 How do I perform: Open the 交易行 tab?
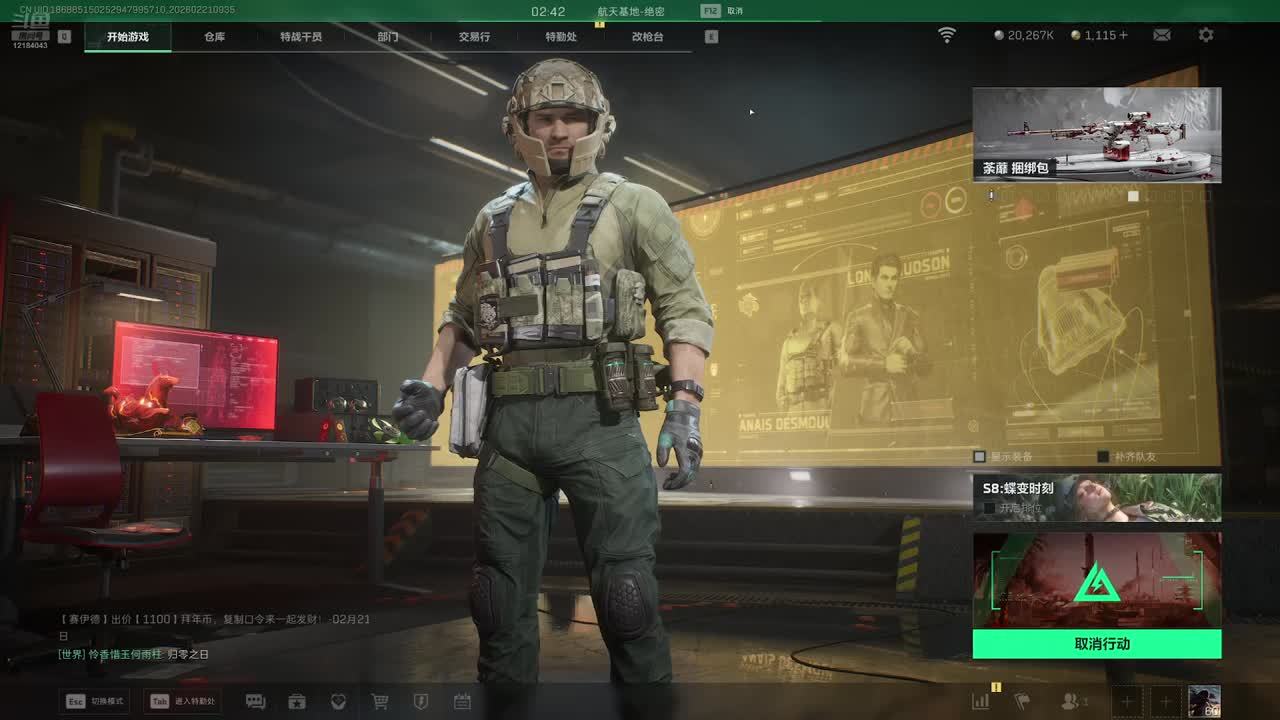tap(474, 37)
